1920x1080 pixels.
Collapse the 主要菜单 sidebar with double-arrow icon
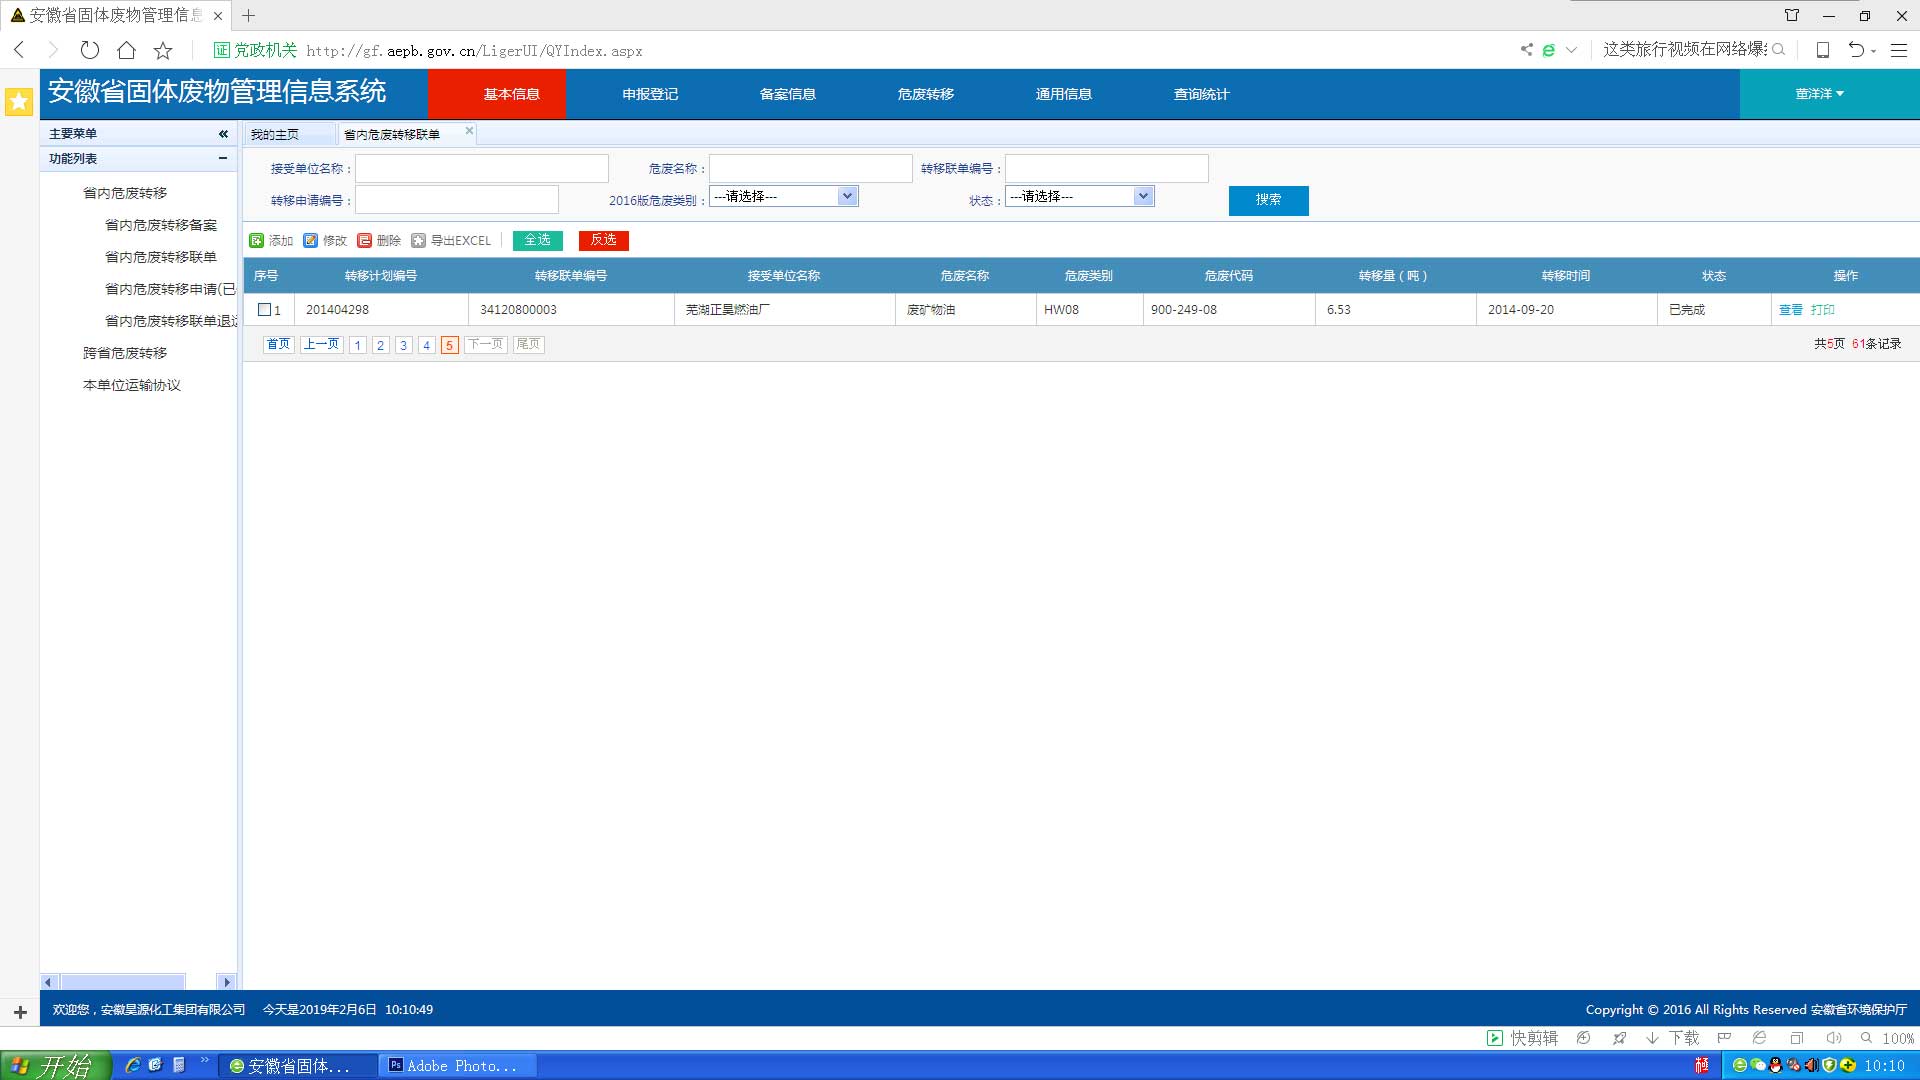[x=223, y=133]
